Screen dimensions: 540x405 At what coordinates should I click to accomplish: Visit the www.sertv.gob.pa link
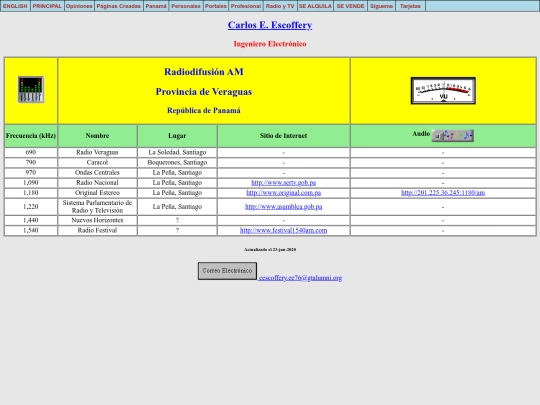pyautogui.click(x=283, y=183)
